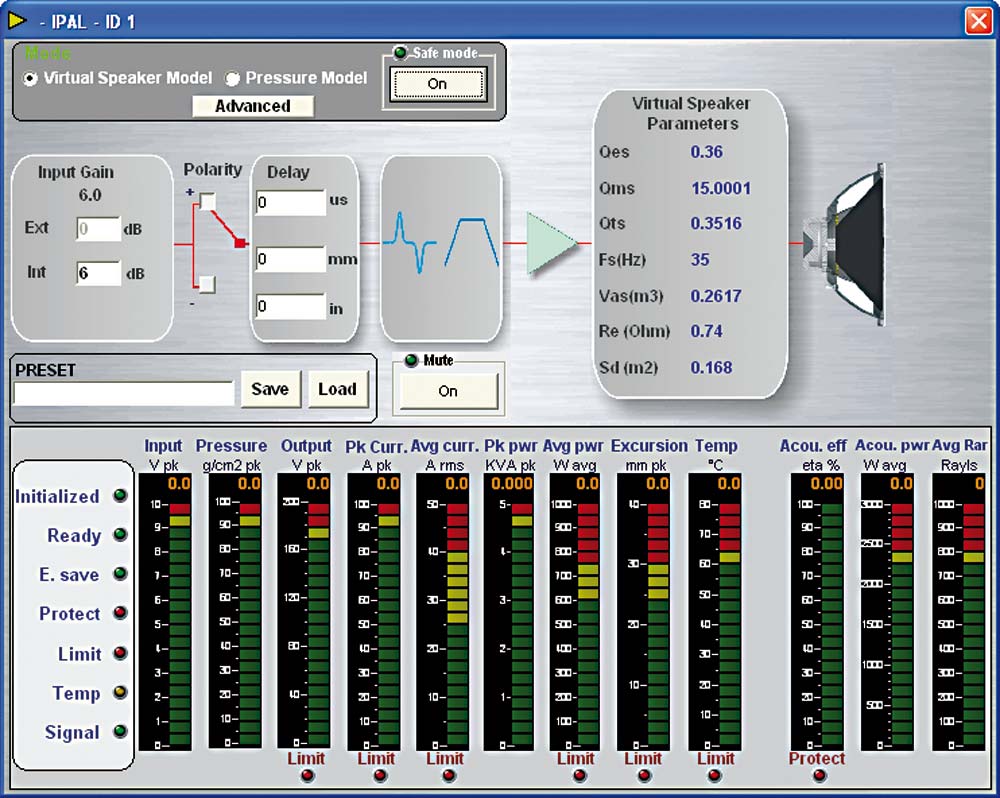Screen dimensions: 1000x798
Task: Click the Temp °C meter
Action: (x=714, y=611)
